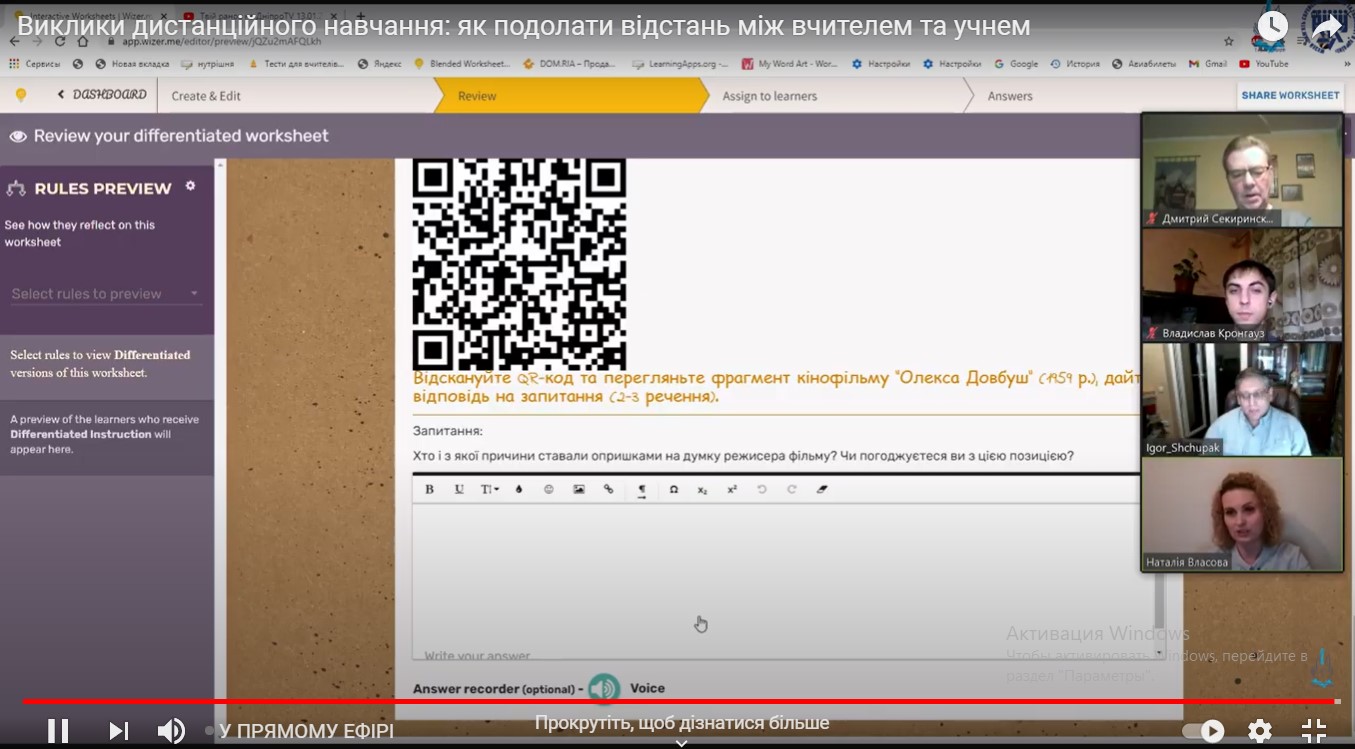1355x749 pixels.
Task: Insert an emoticon into the answer
Action: point(549,489)
